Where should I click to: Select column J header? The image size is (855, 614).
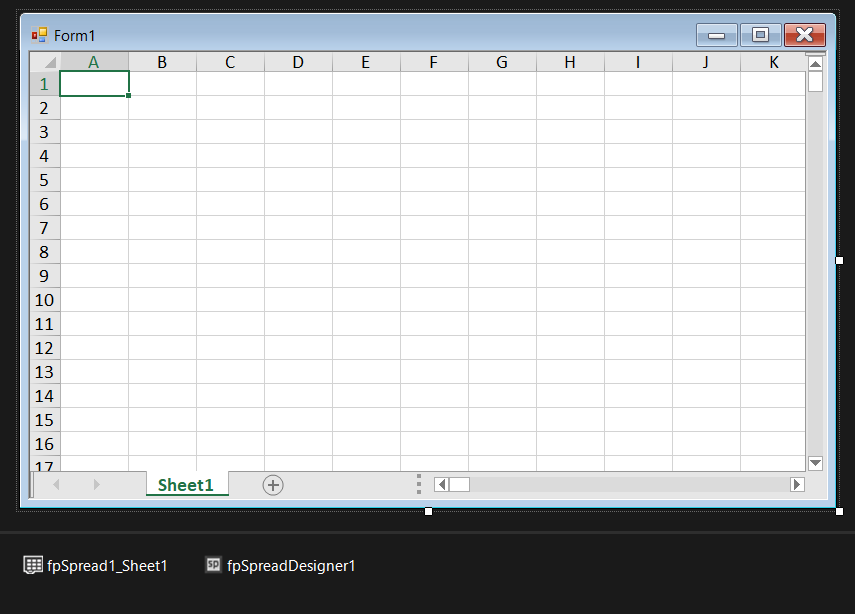706,62
